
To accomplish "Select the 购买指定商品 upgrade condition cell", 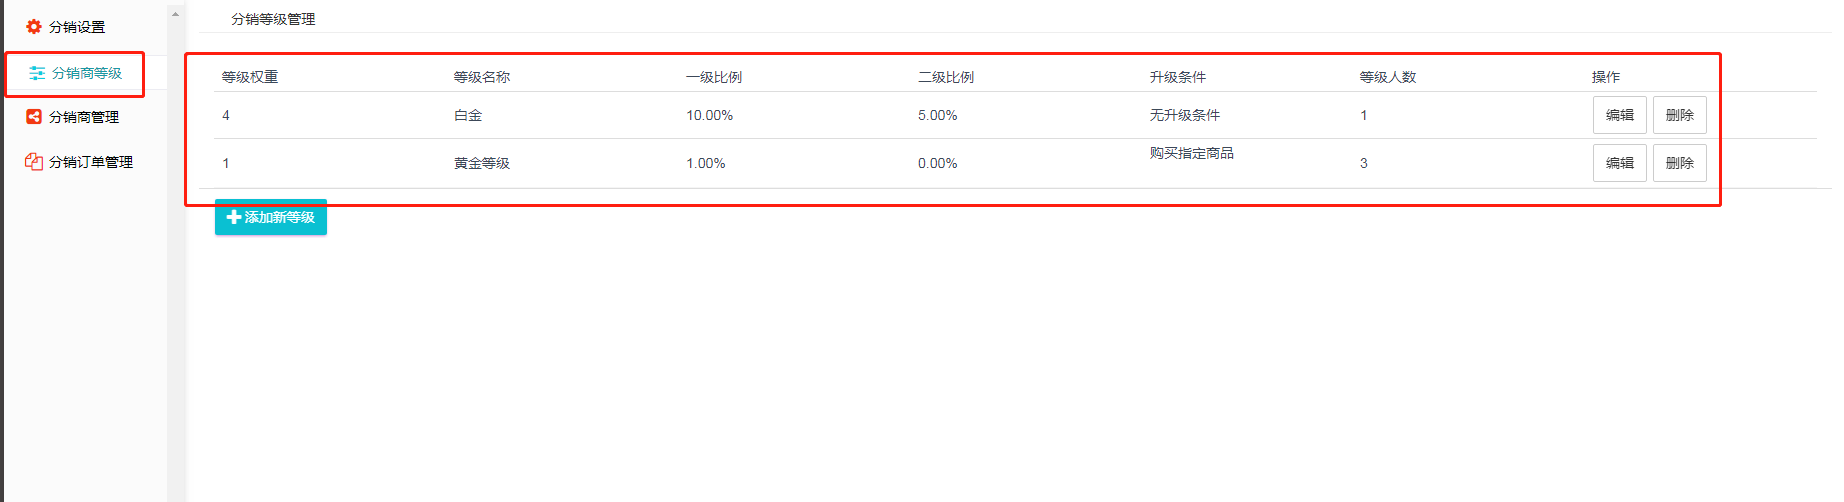I will click(x=1192, y=153).
